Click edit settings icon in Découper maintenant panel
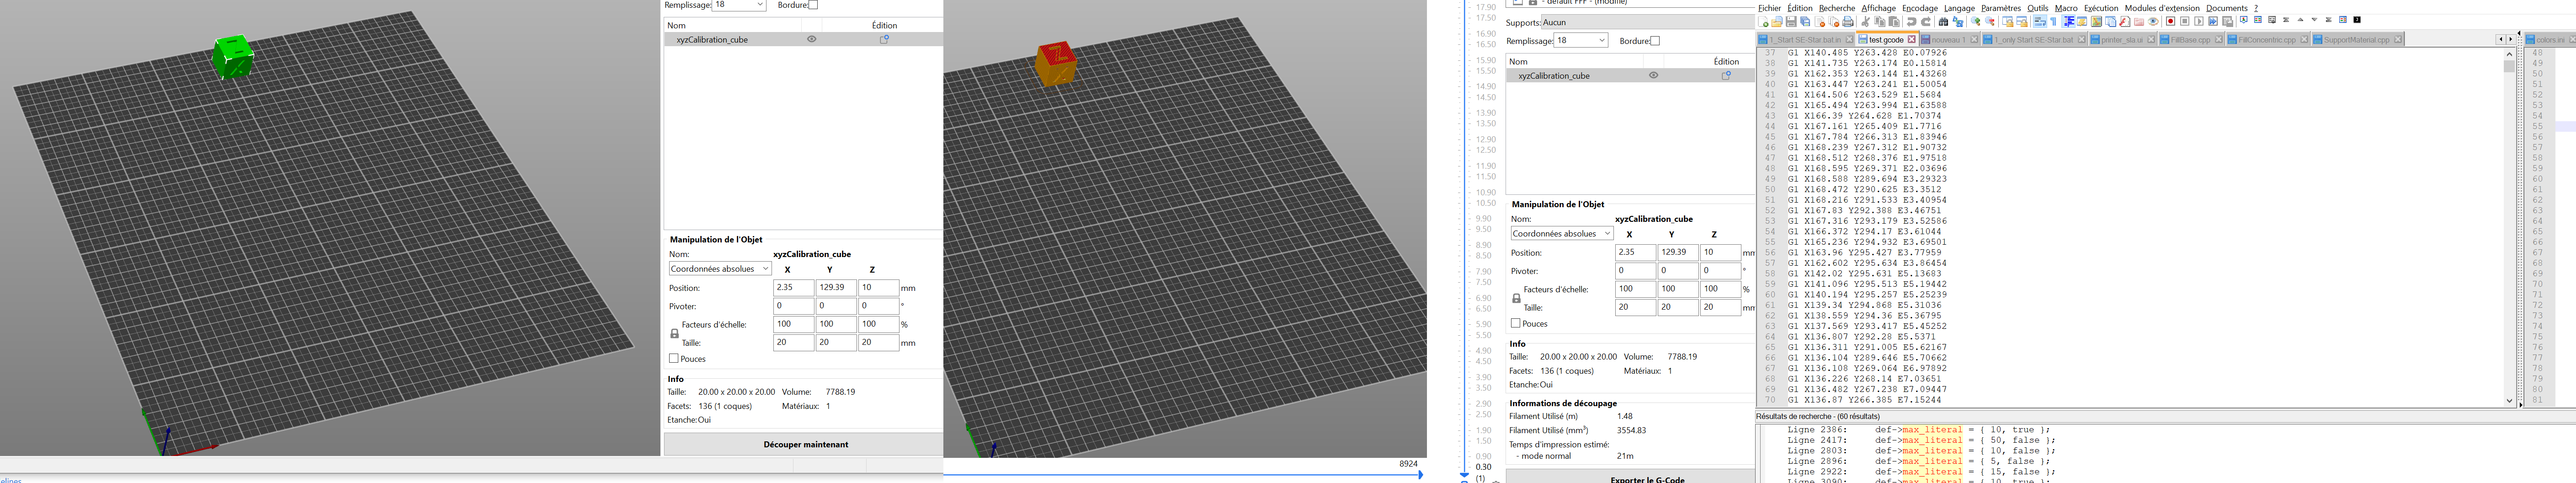Screen dimensions: 2576x483 pos(885,39)
